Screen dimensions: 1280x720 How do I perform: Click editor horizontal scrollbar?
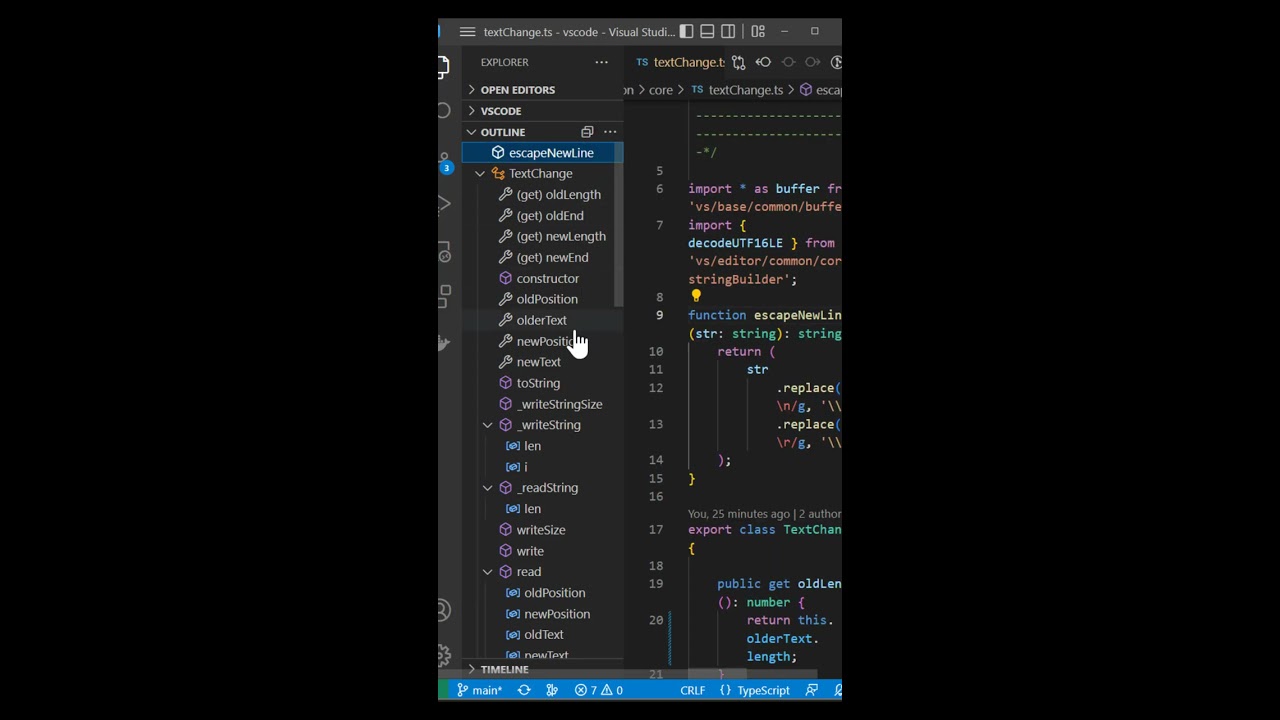click(753, 675)
